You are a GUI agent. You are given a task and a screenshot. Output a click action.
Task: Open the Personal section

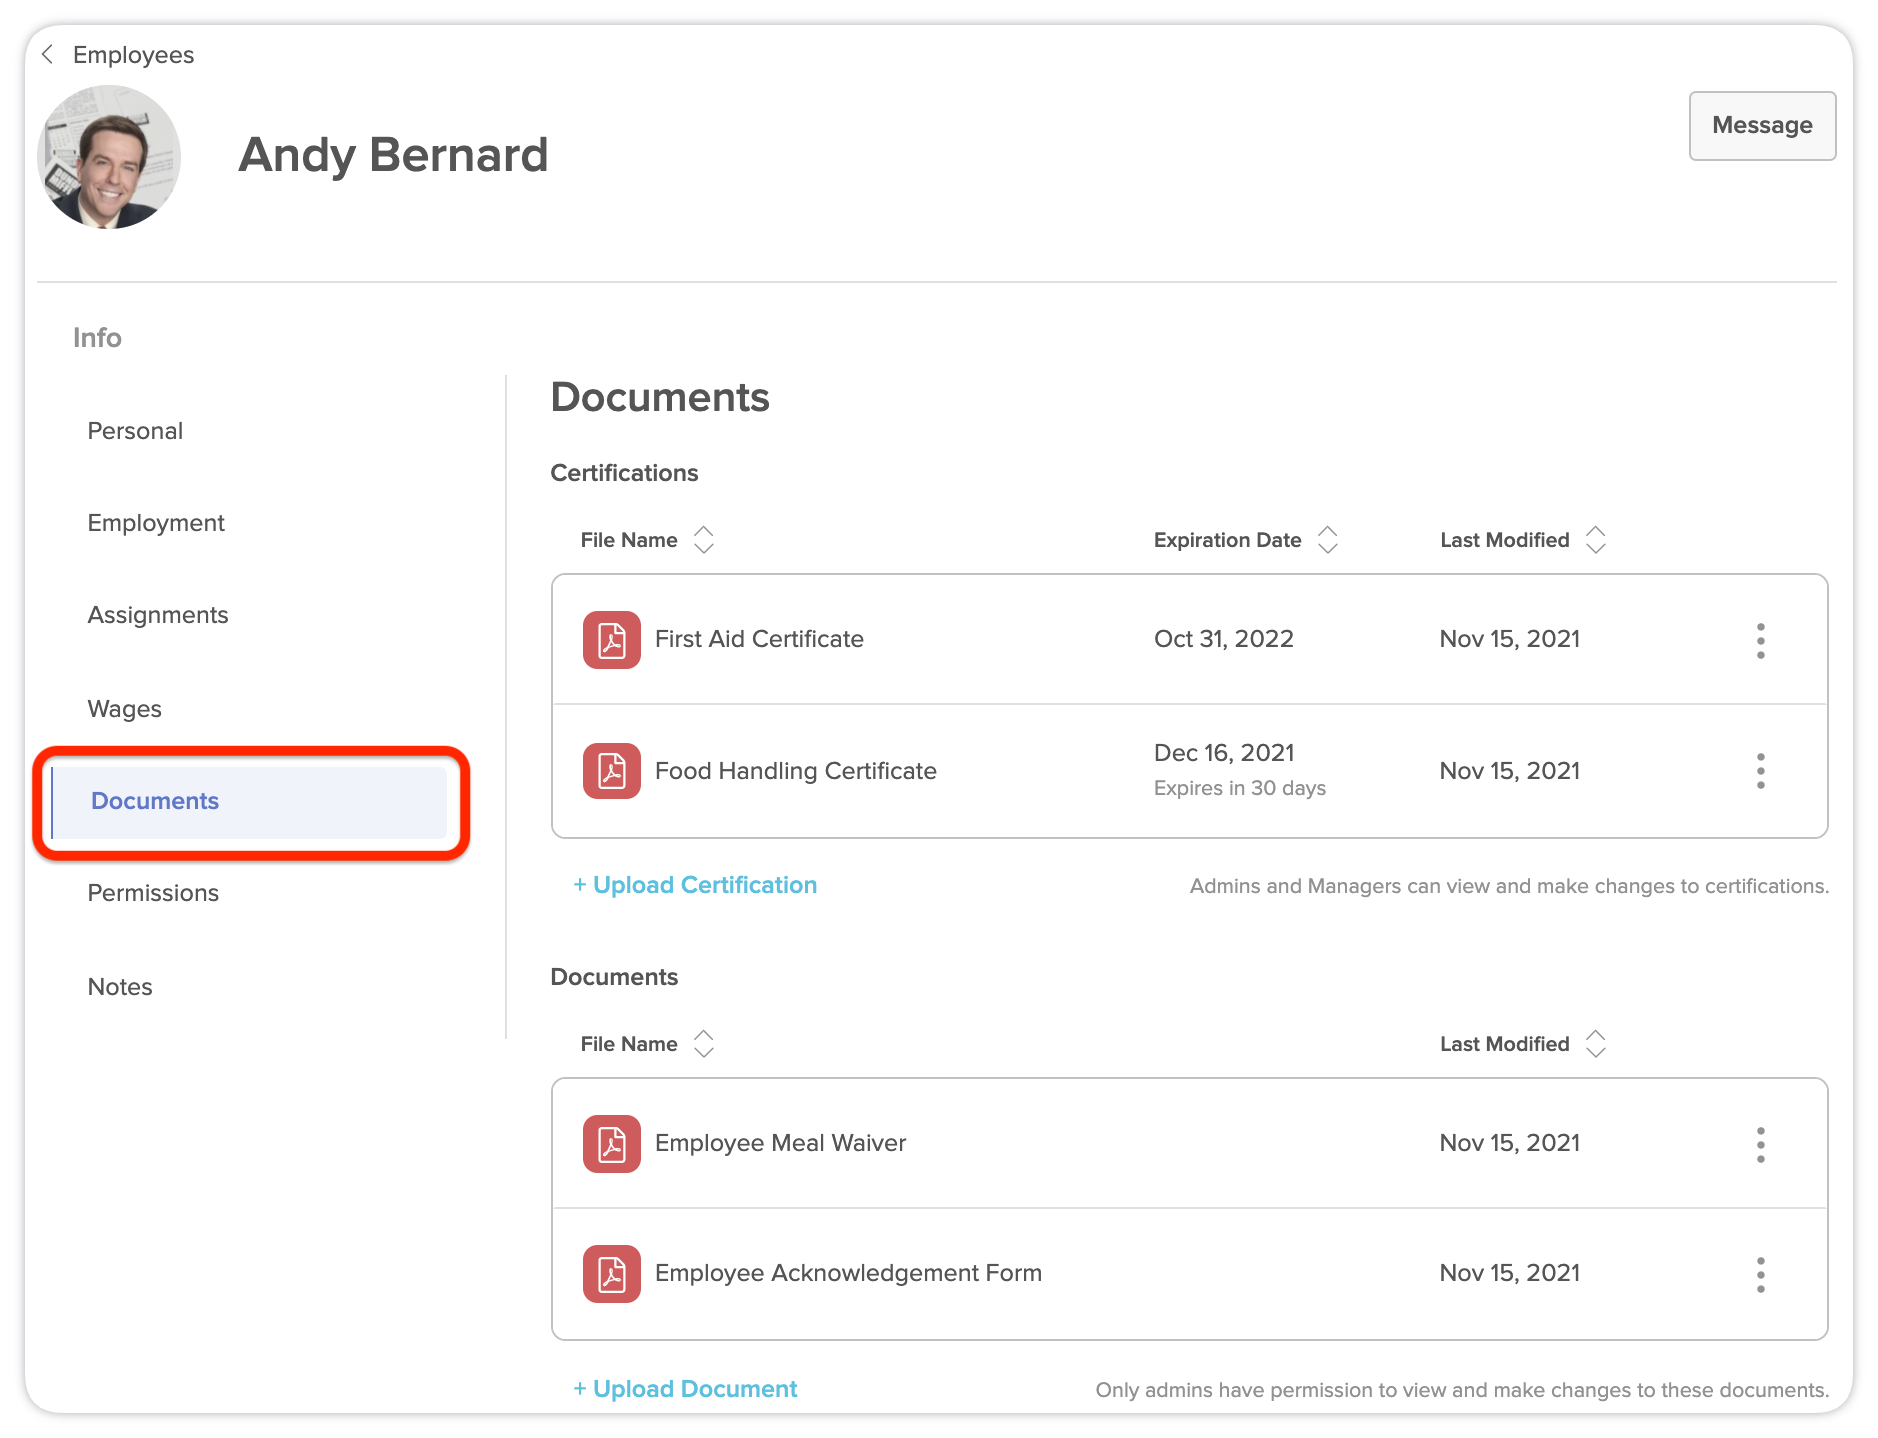tap(135, 431)
